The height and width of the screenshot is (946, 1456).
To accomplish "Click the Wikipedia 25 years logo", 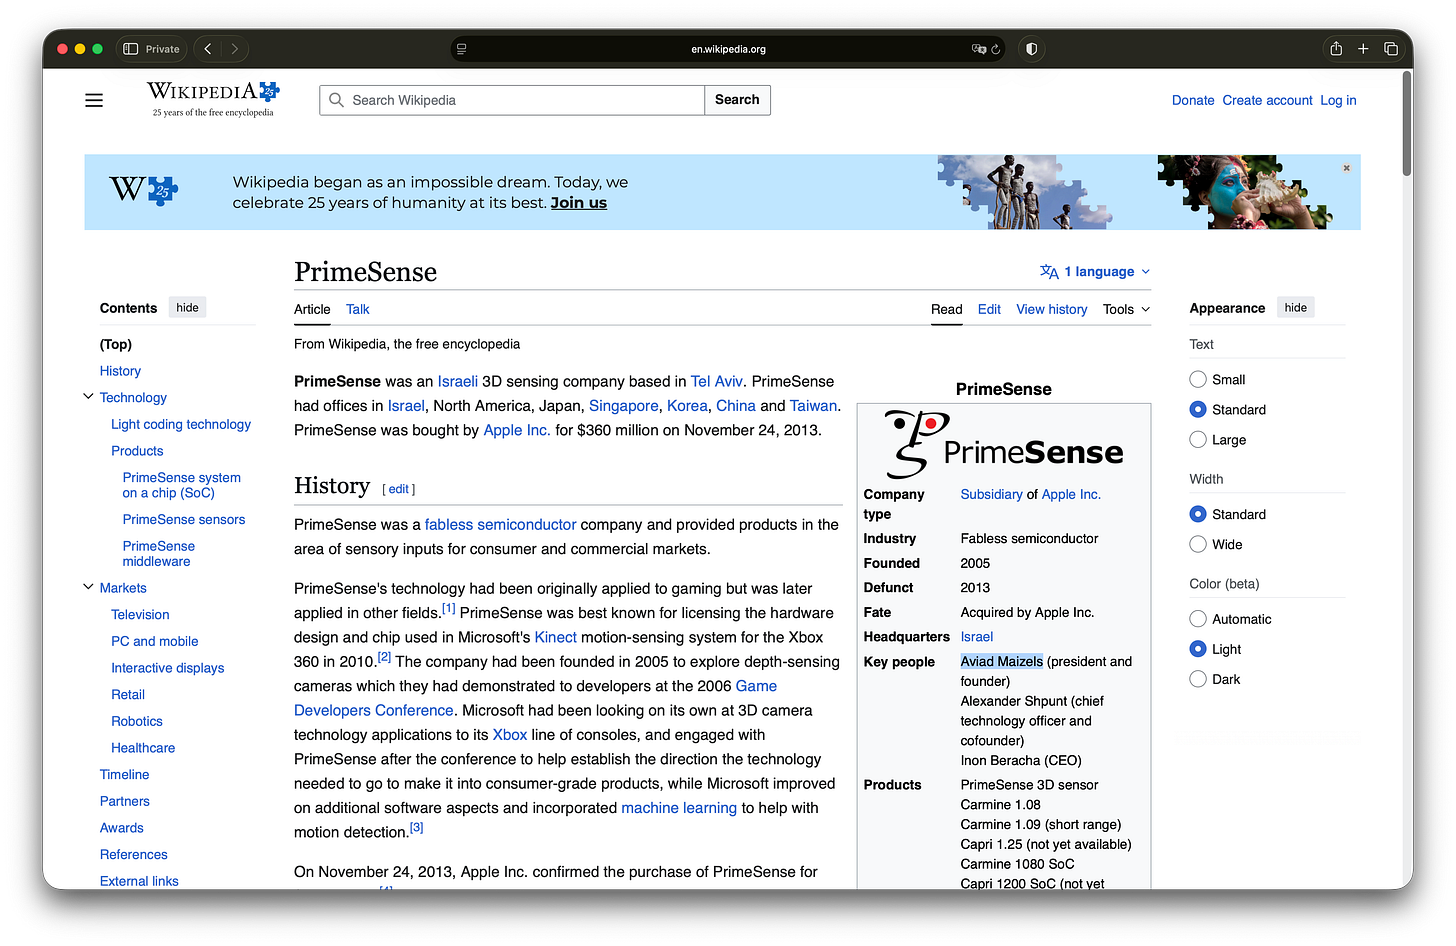I will pos(213,99).
